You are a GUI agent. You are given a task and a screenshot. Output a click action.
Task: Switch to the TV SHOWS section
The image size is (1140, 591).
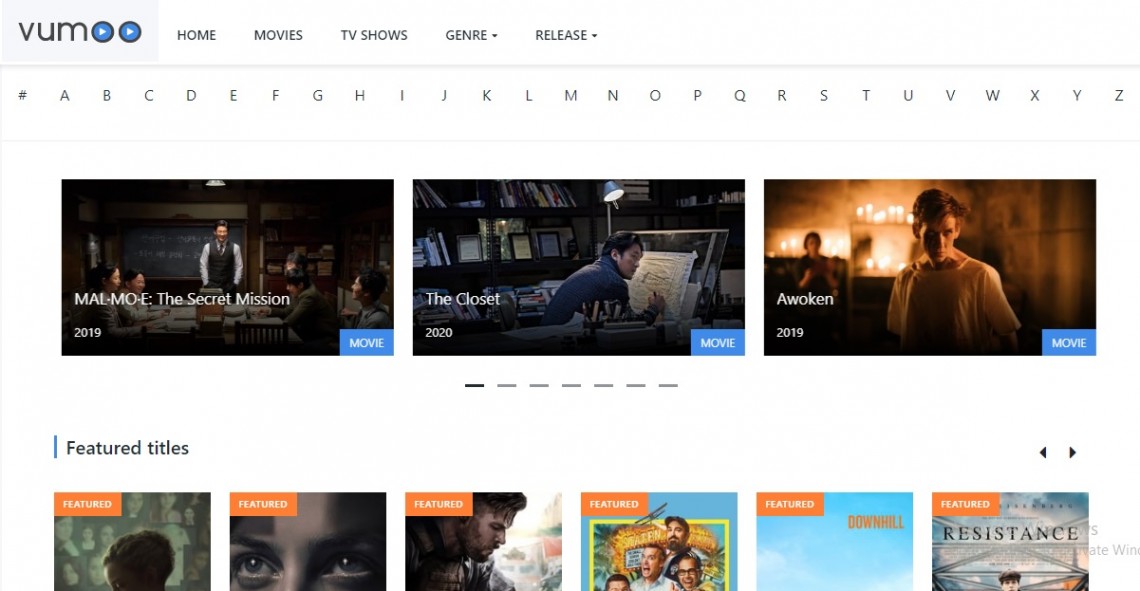pos(373,35)
